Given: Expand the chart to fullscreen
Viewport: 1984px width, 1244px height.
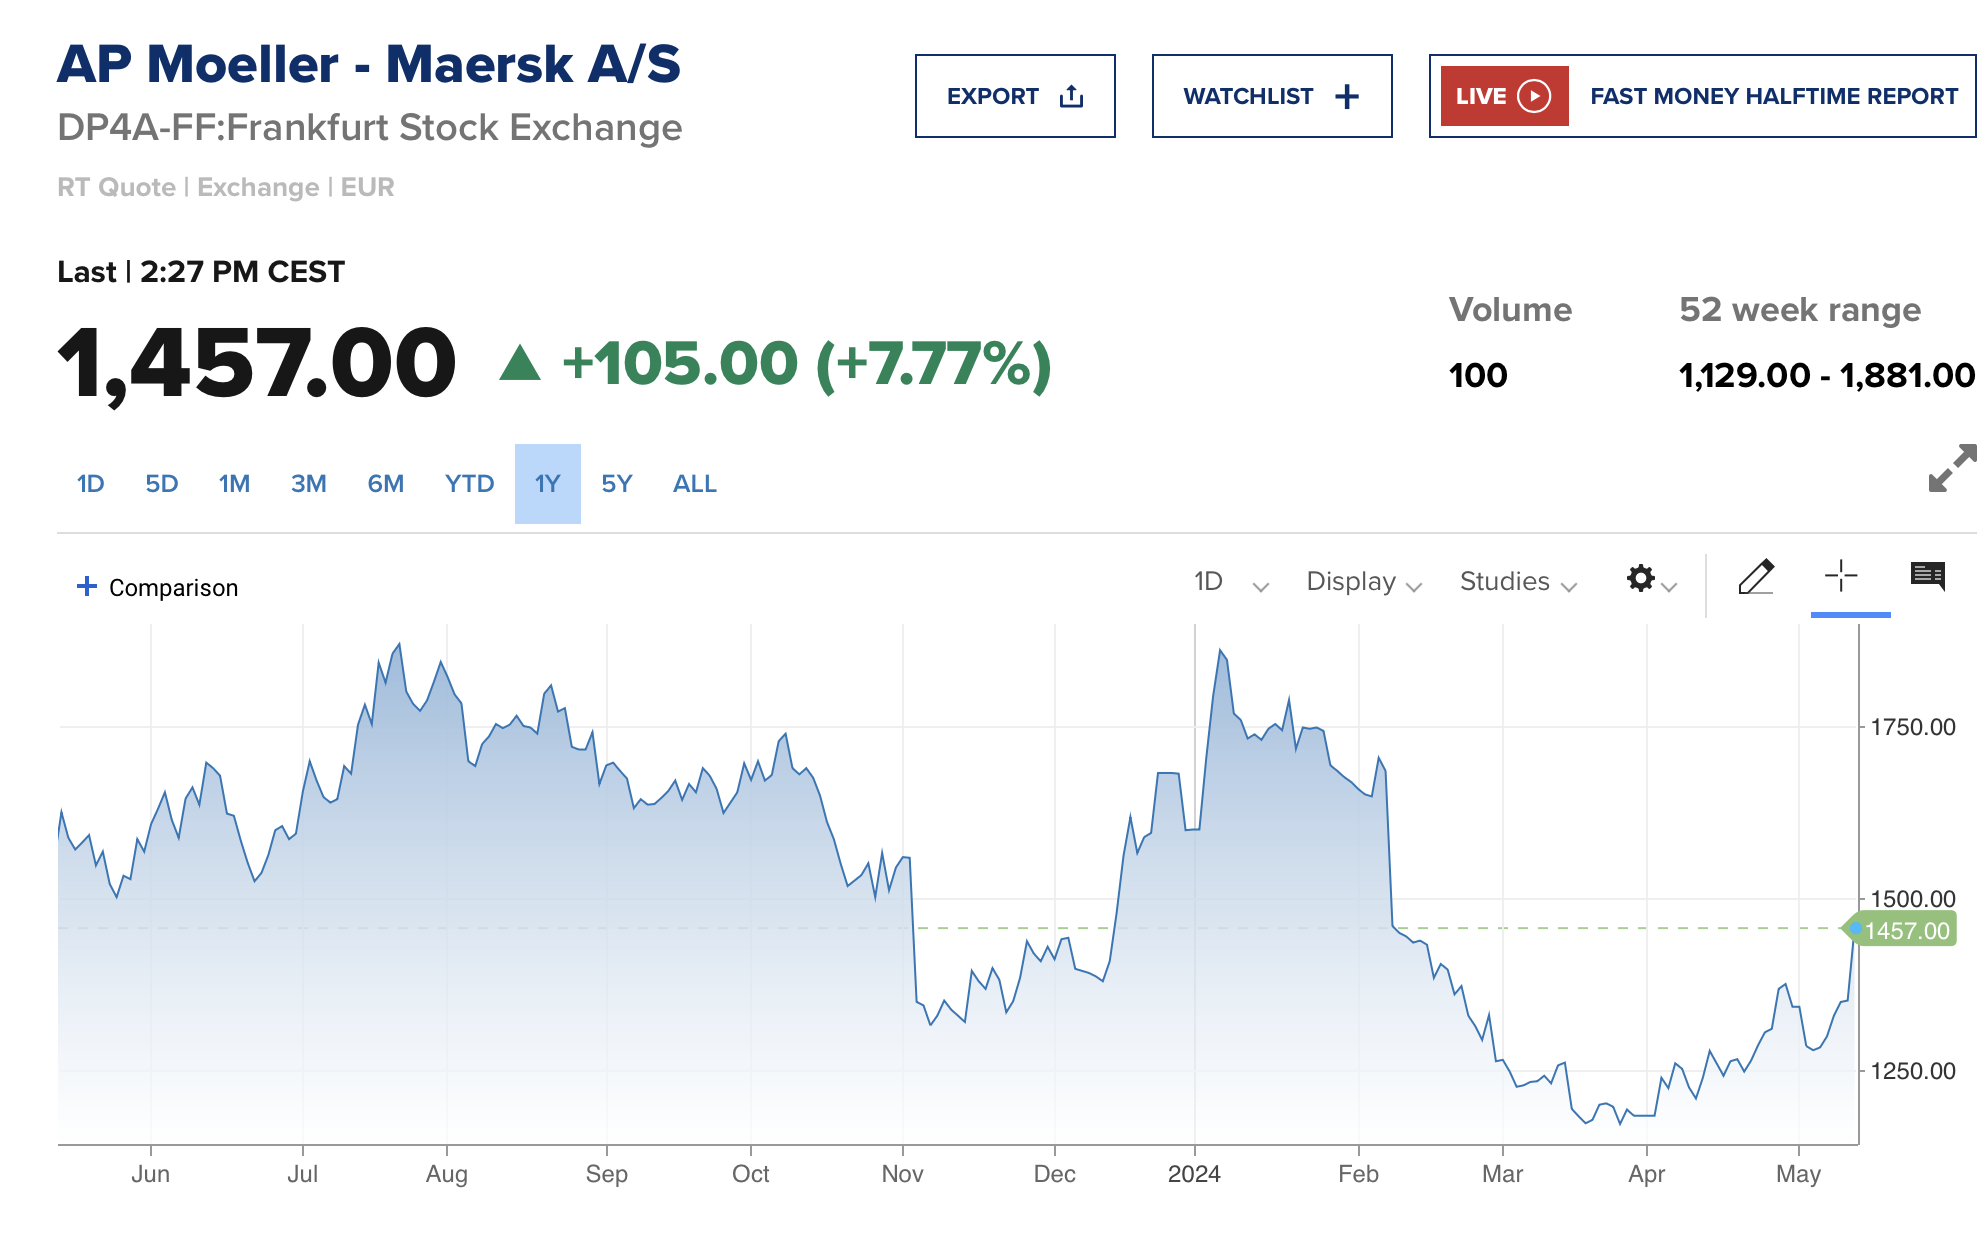Looking at the screenshot, I should [1951, 468].
